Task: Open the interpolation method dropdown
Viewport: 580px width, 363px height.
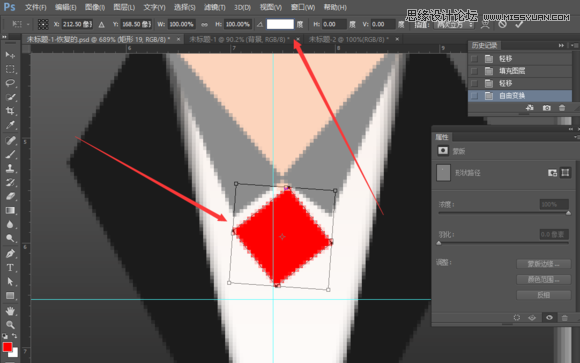Action: 455,25
